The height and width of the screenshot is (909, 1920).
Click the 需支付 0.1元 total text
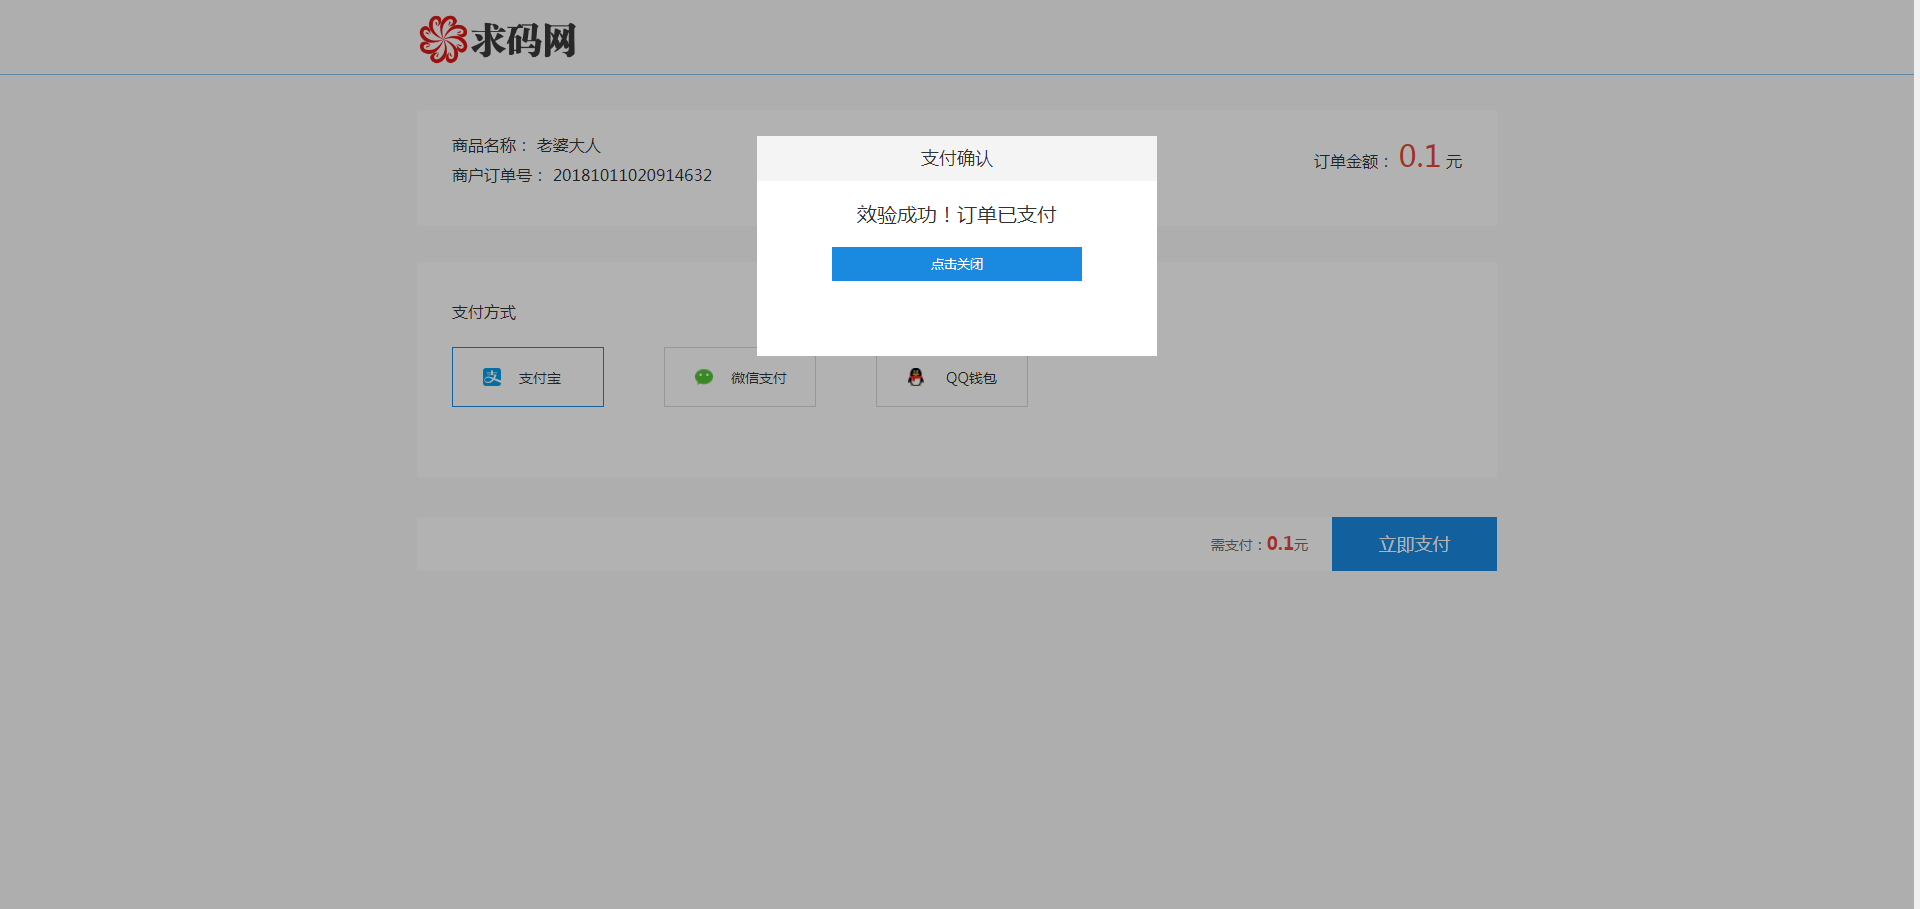(x=1259, y=544)
